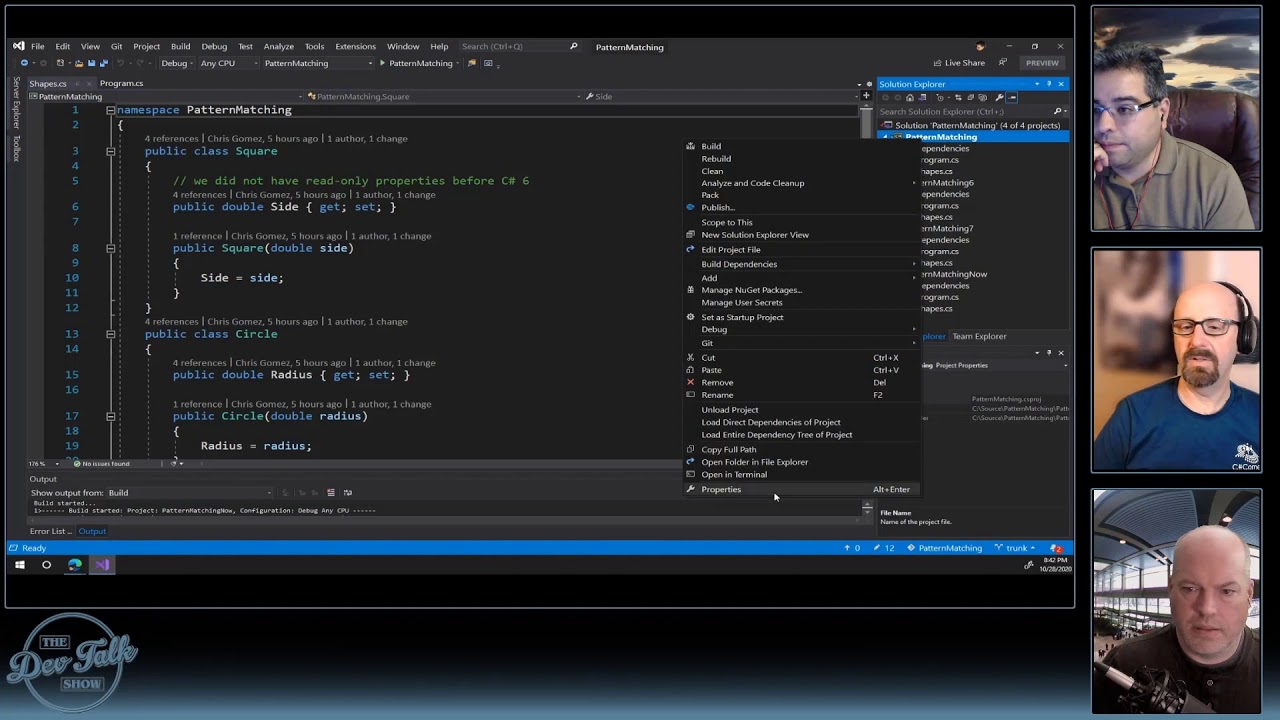The height and width of the screenshot is (720, 1280).
Task: Click the Live Share icon
Action: pos(936,63)
